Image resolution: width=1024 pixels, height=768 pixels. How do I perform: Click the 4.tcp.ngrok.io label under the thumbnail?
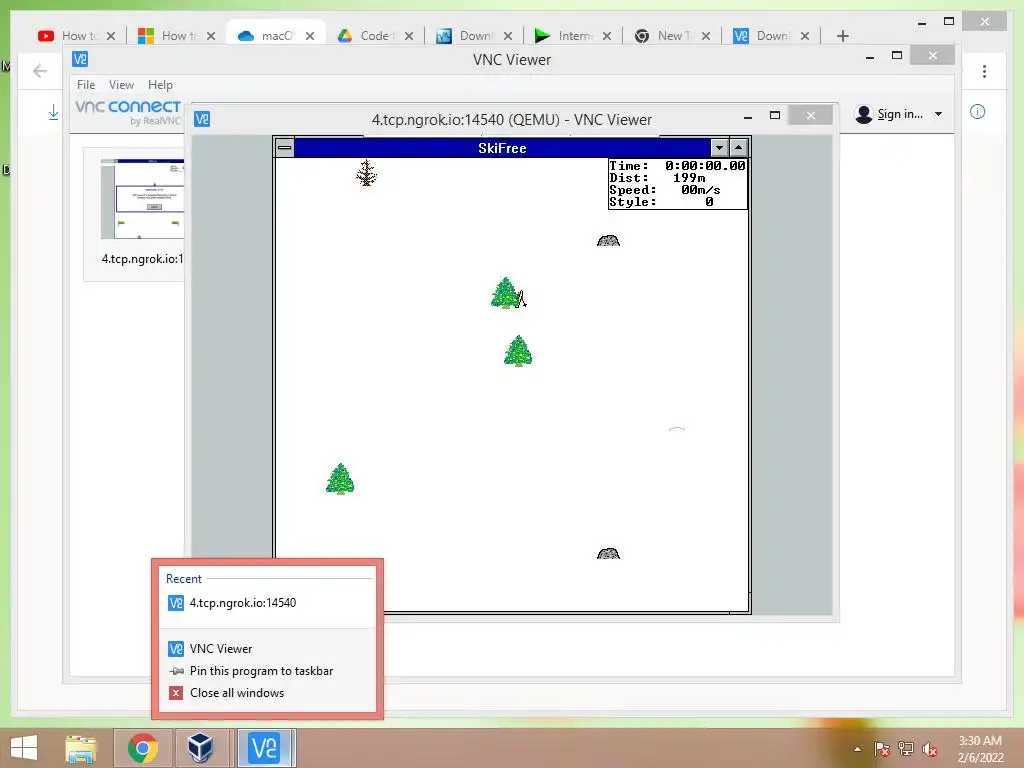pyautogui.click(x=142, y=259)
